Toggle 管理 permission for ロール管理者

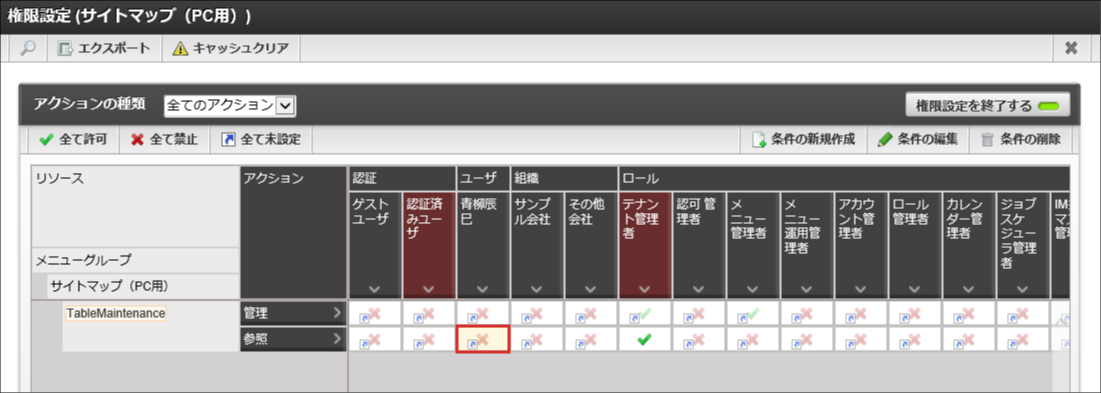[x=915, y=314]
